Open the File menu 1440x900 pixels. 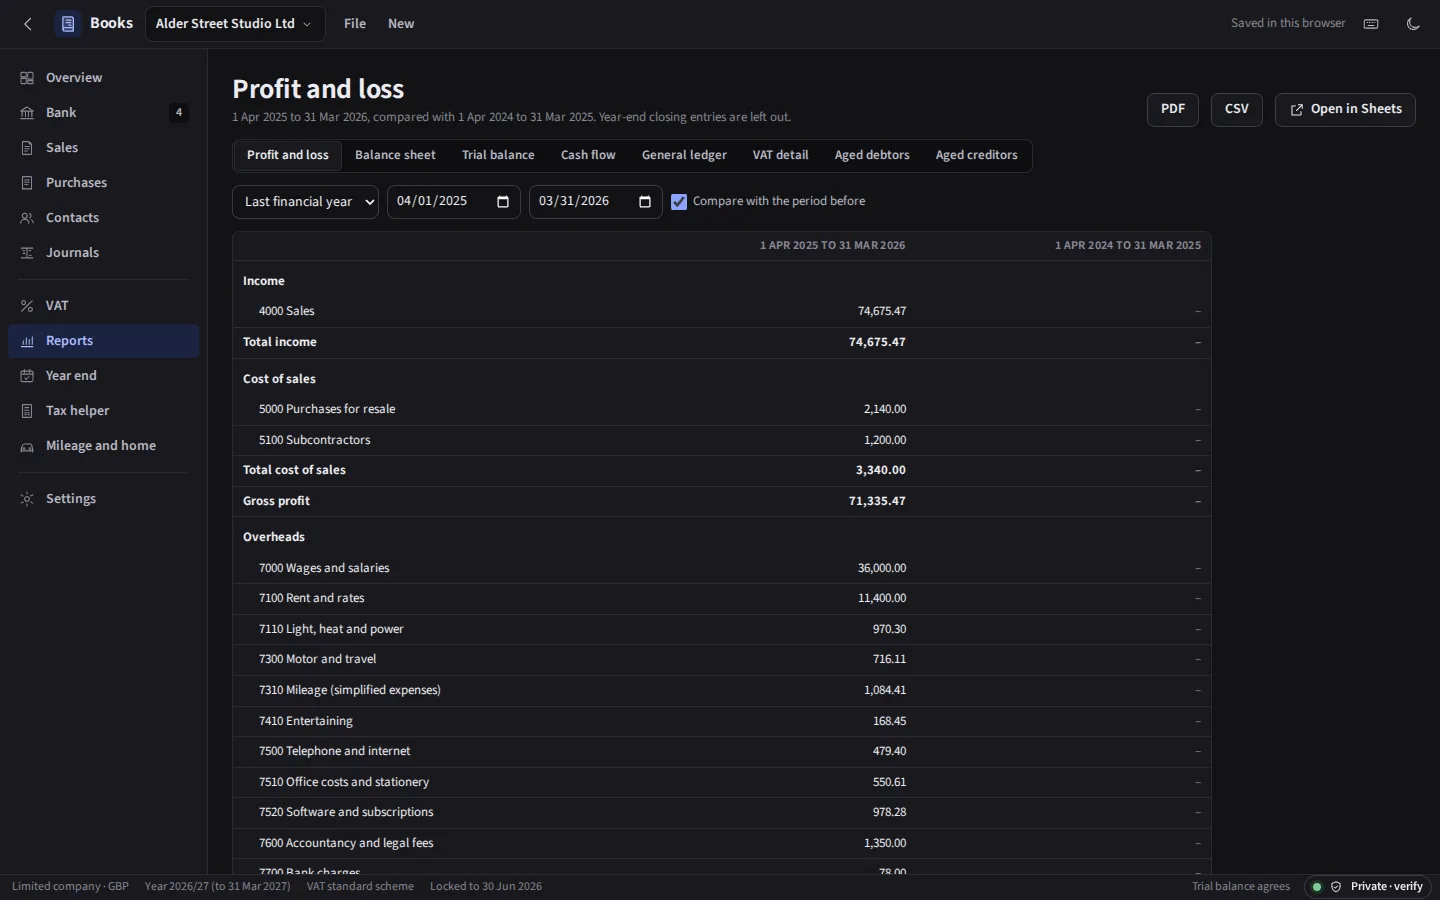click(x=355, y=24)
